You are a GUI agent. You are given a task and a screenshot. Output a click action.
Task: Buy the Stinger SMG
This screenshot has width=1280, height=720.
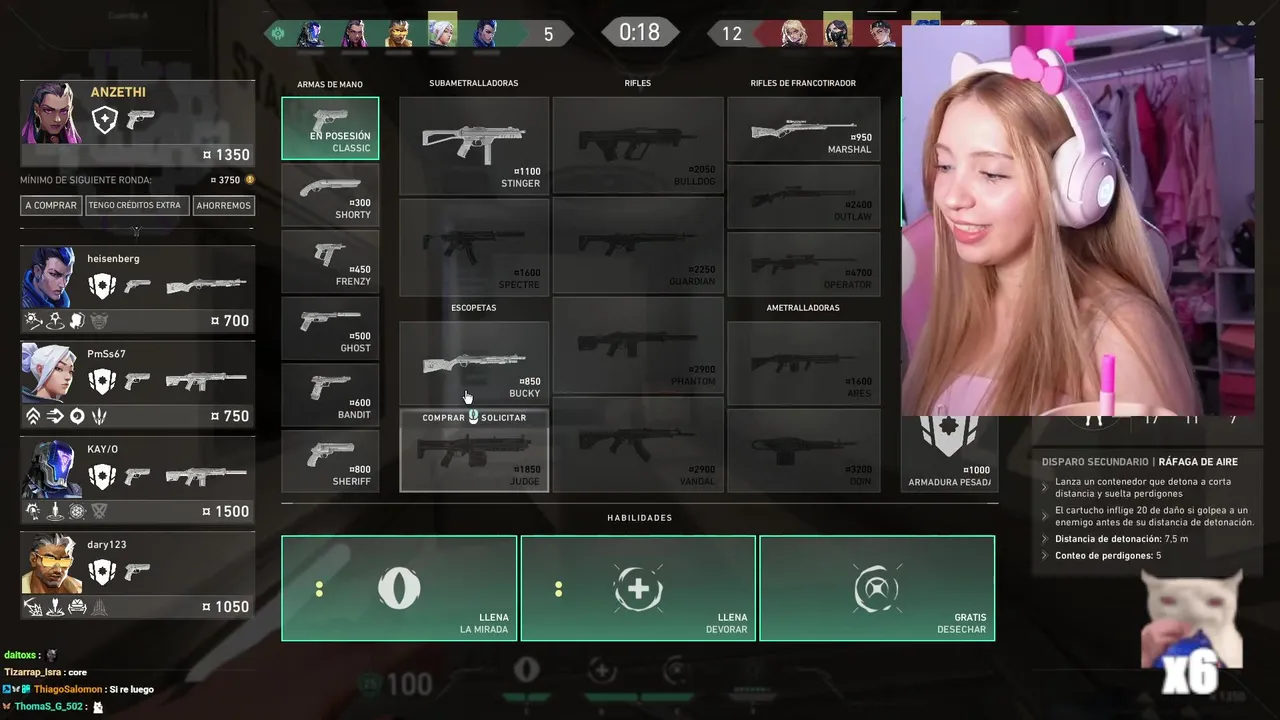(474, 145)
